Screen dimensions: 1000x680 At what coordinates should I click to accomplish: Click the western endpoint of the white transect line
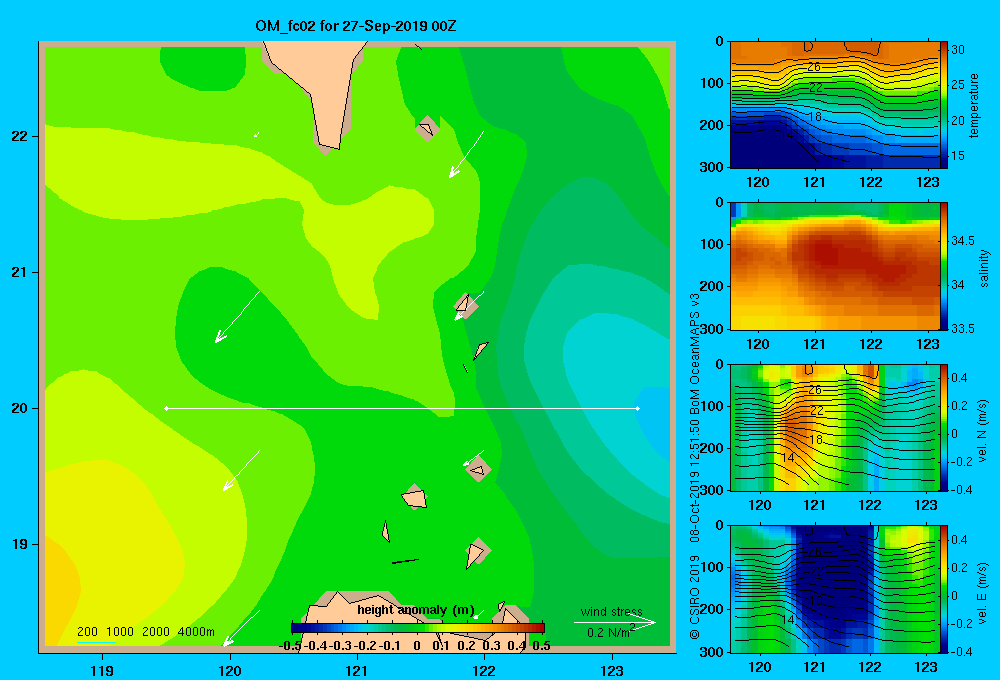tap(166, 408)
